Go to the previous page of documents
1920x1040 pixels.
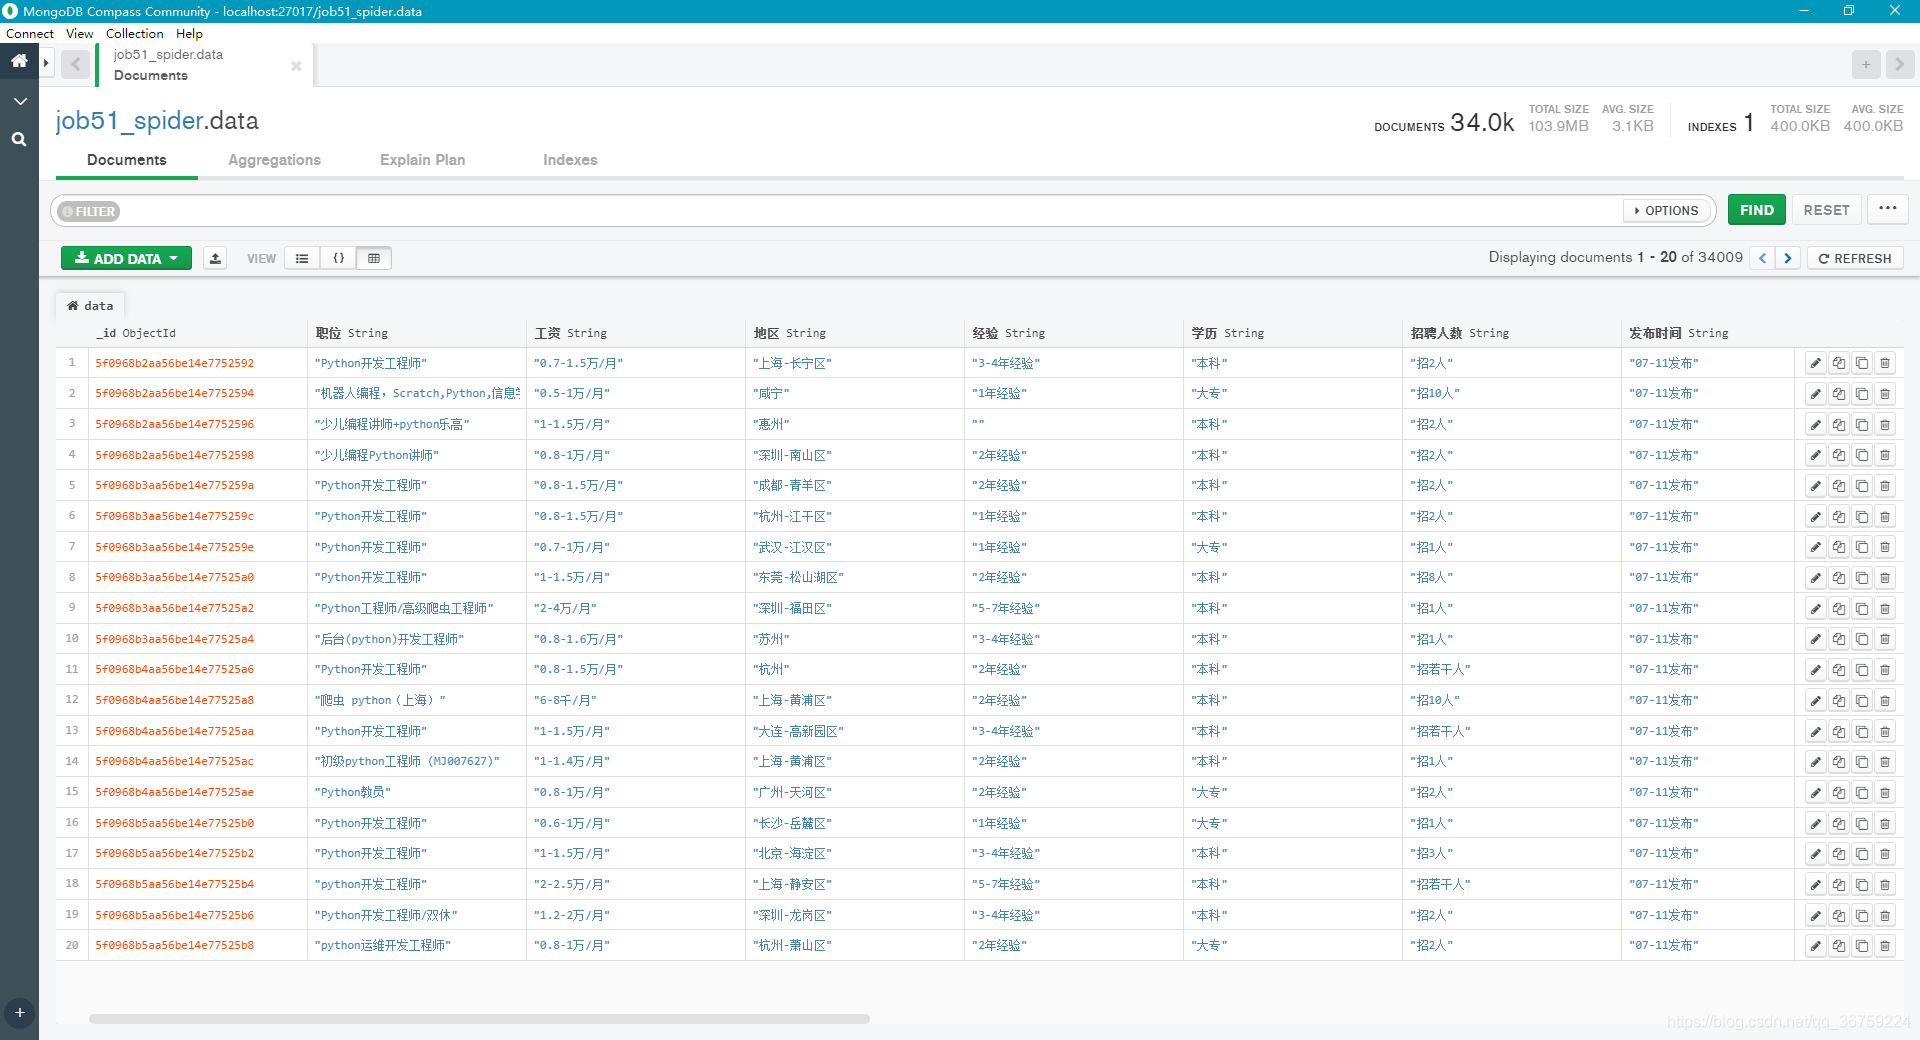(x=1763, y=258)
